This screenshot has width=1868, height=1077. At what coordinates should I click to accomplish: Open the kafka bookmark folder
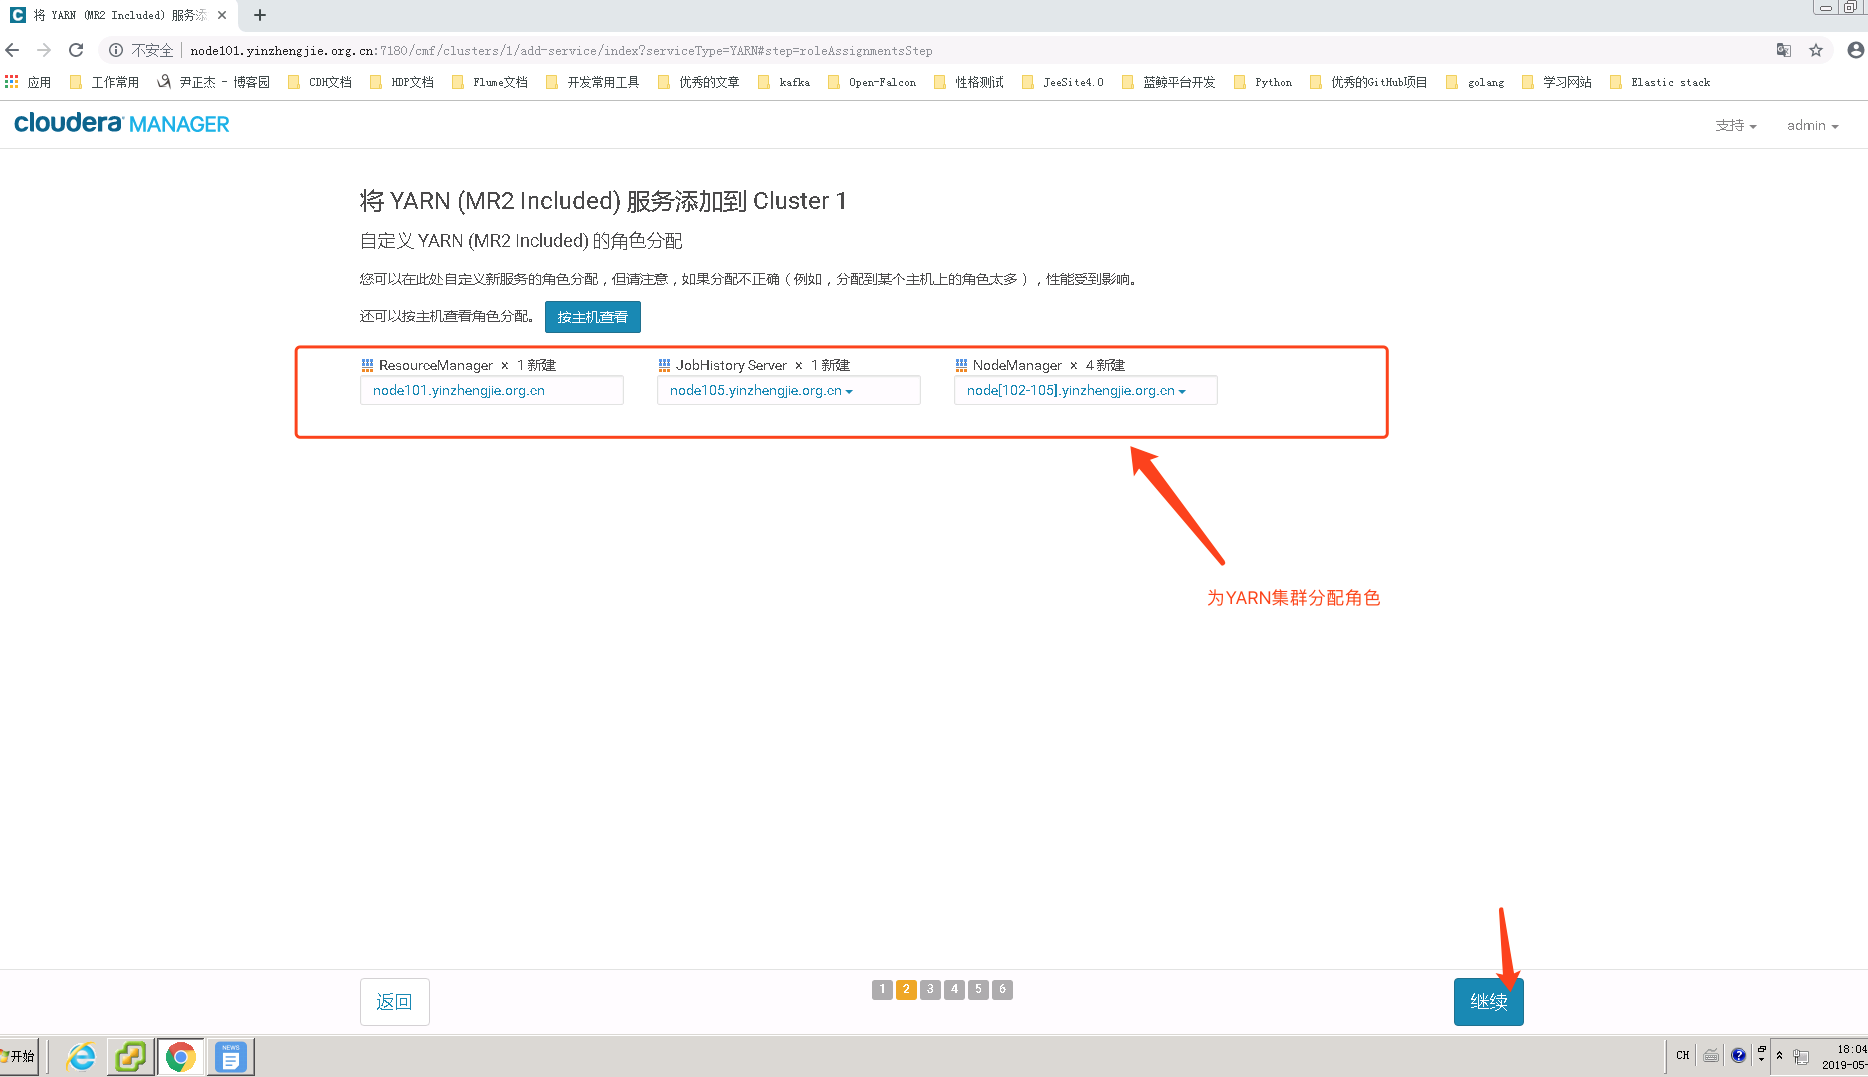tap(784, 82)
